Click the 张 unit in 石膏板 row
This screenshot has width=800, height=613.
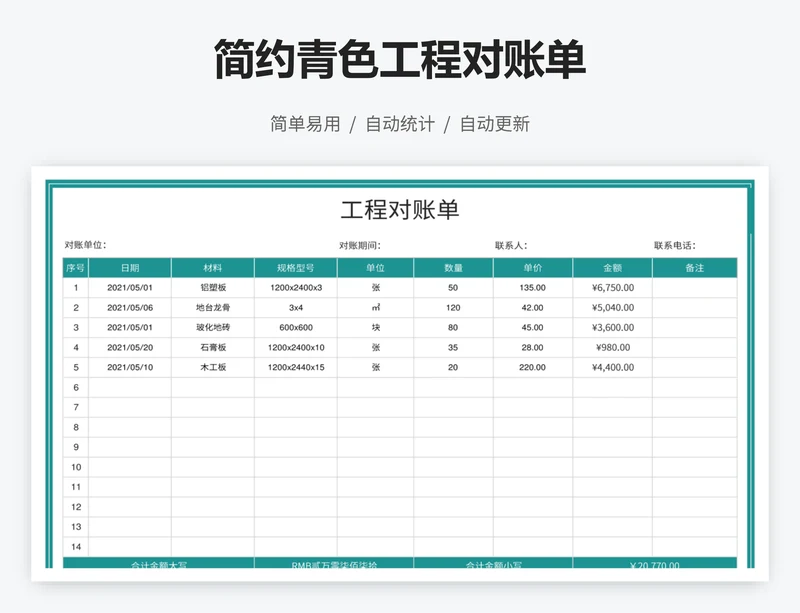(376, 348)
